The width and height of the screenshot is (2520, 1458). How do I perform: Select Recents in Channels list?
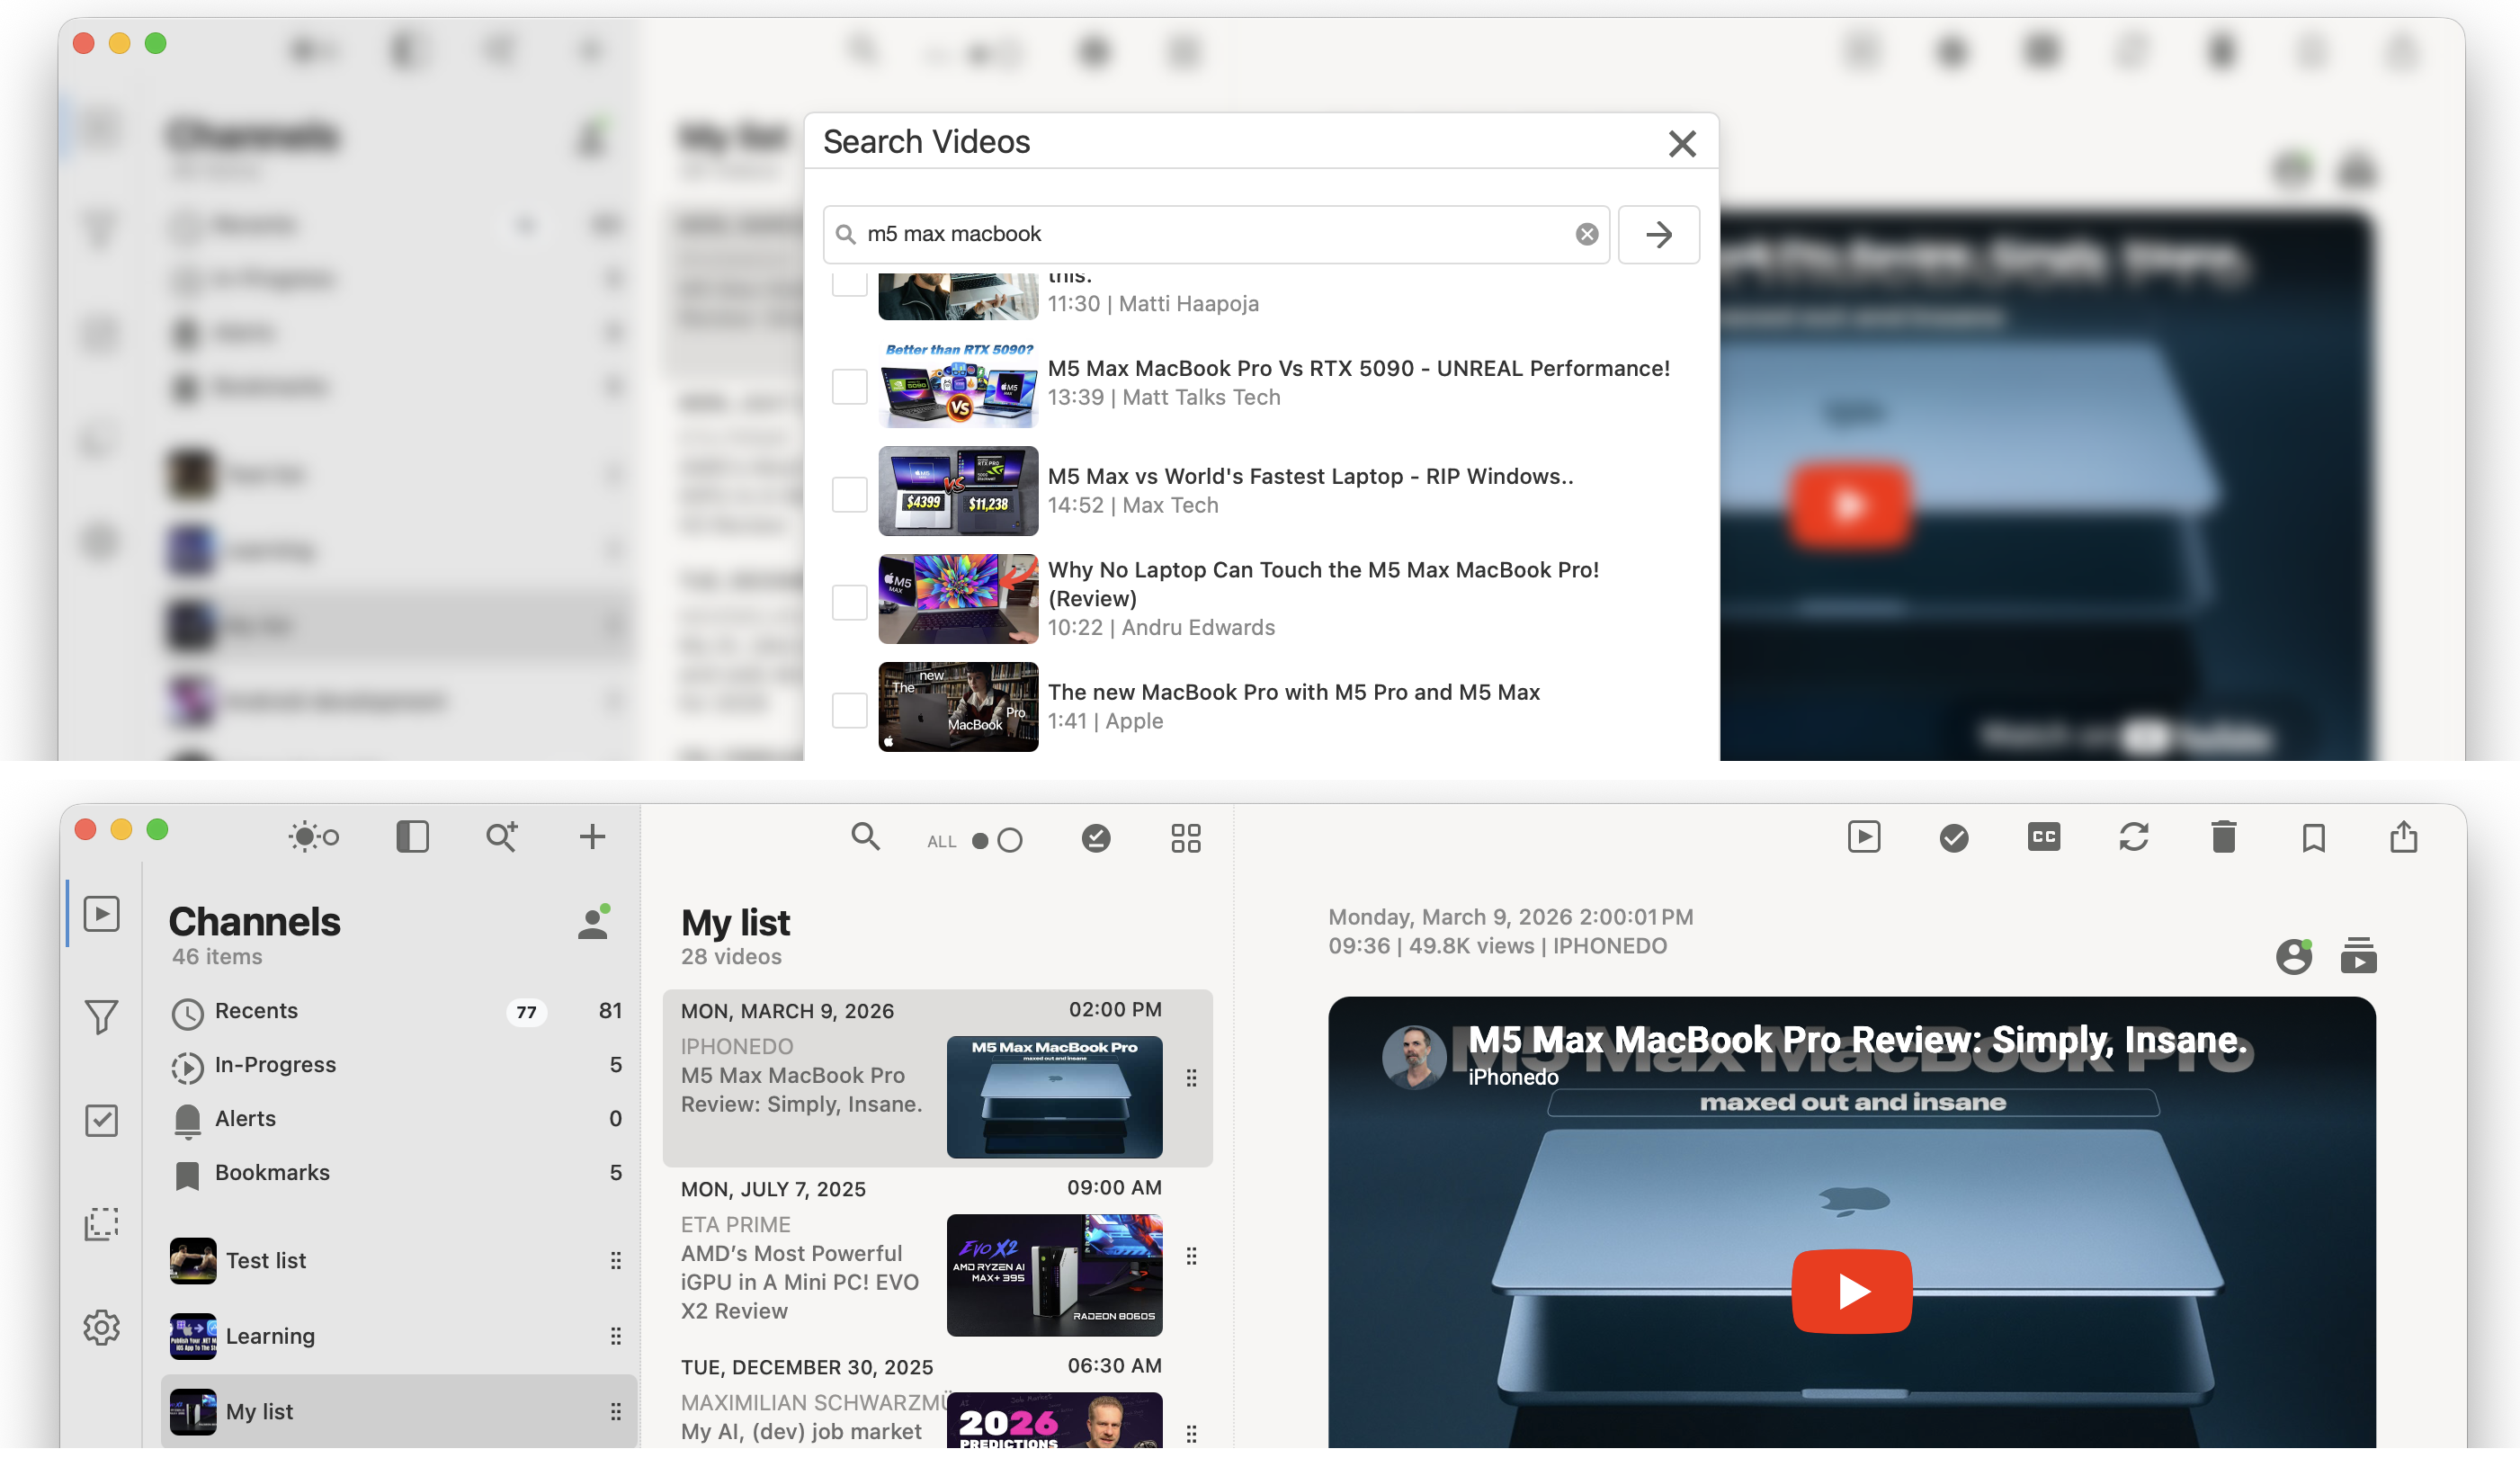[256, 1011]
